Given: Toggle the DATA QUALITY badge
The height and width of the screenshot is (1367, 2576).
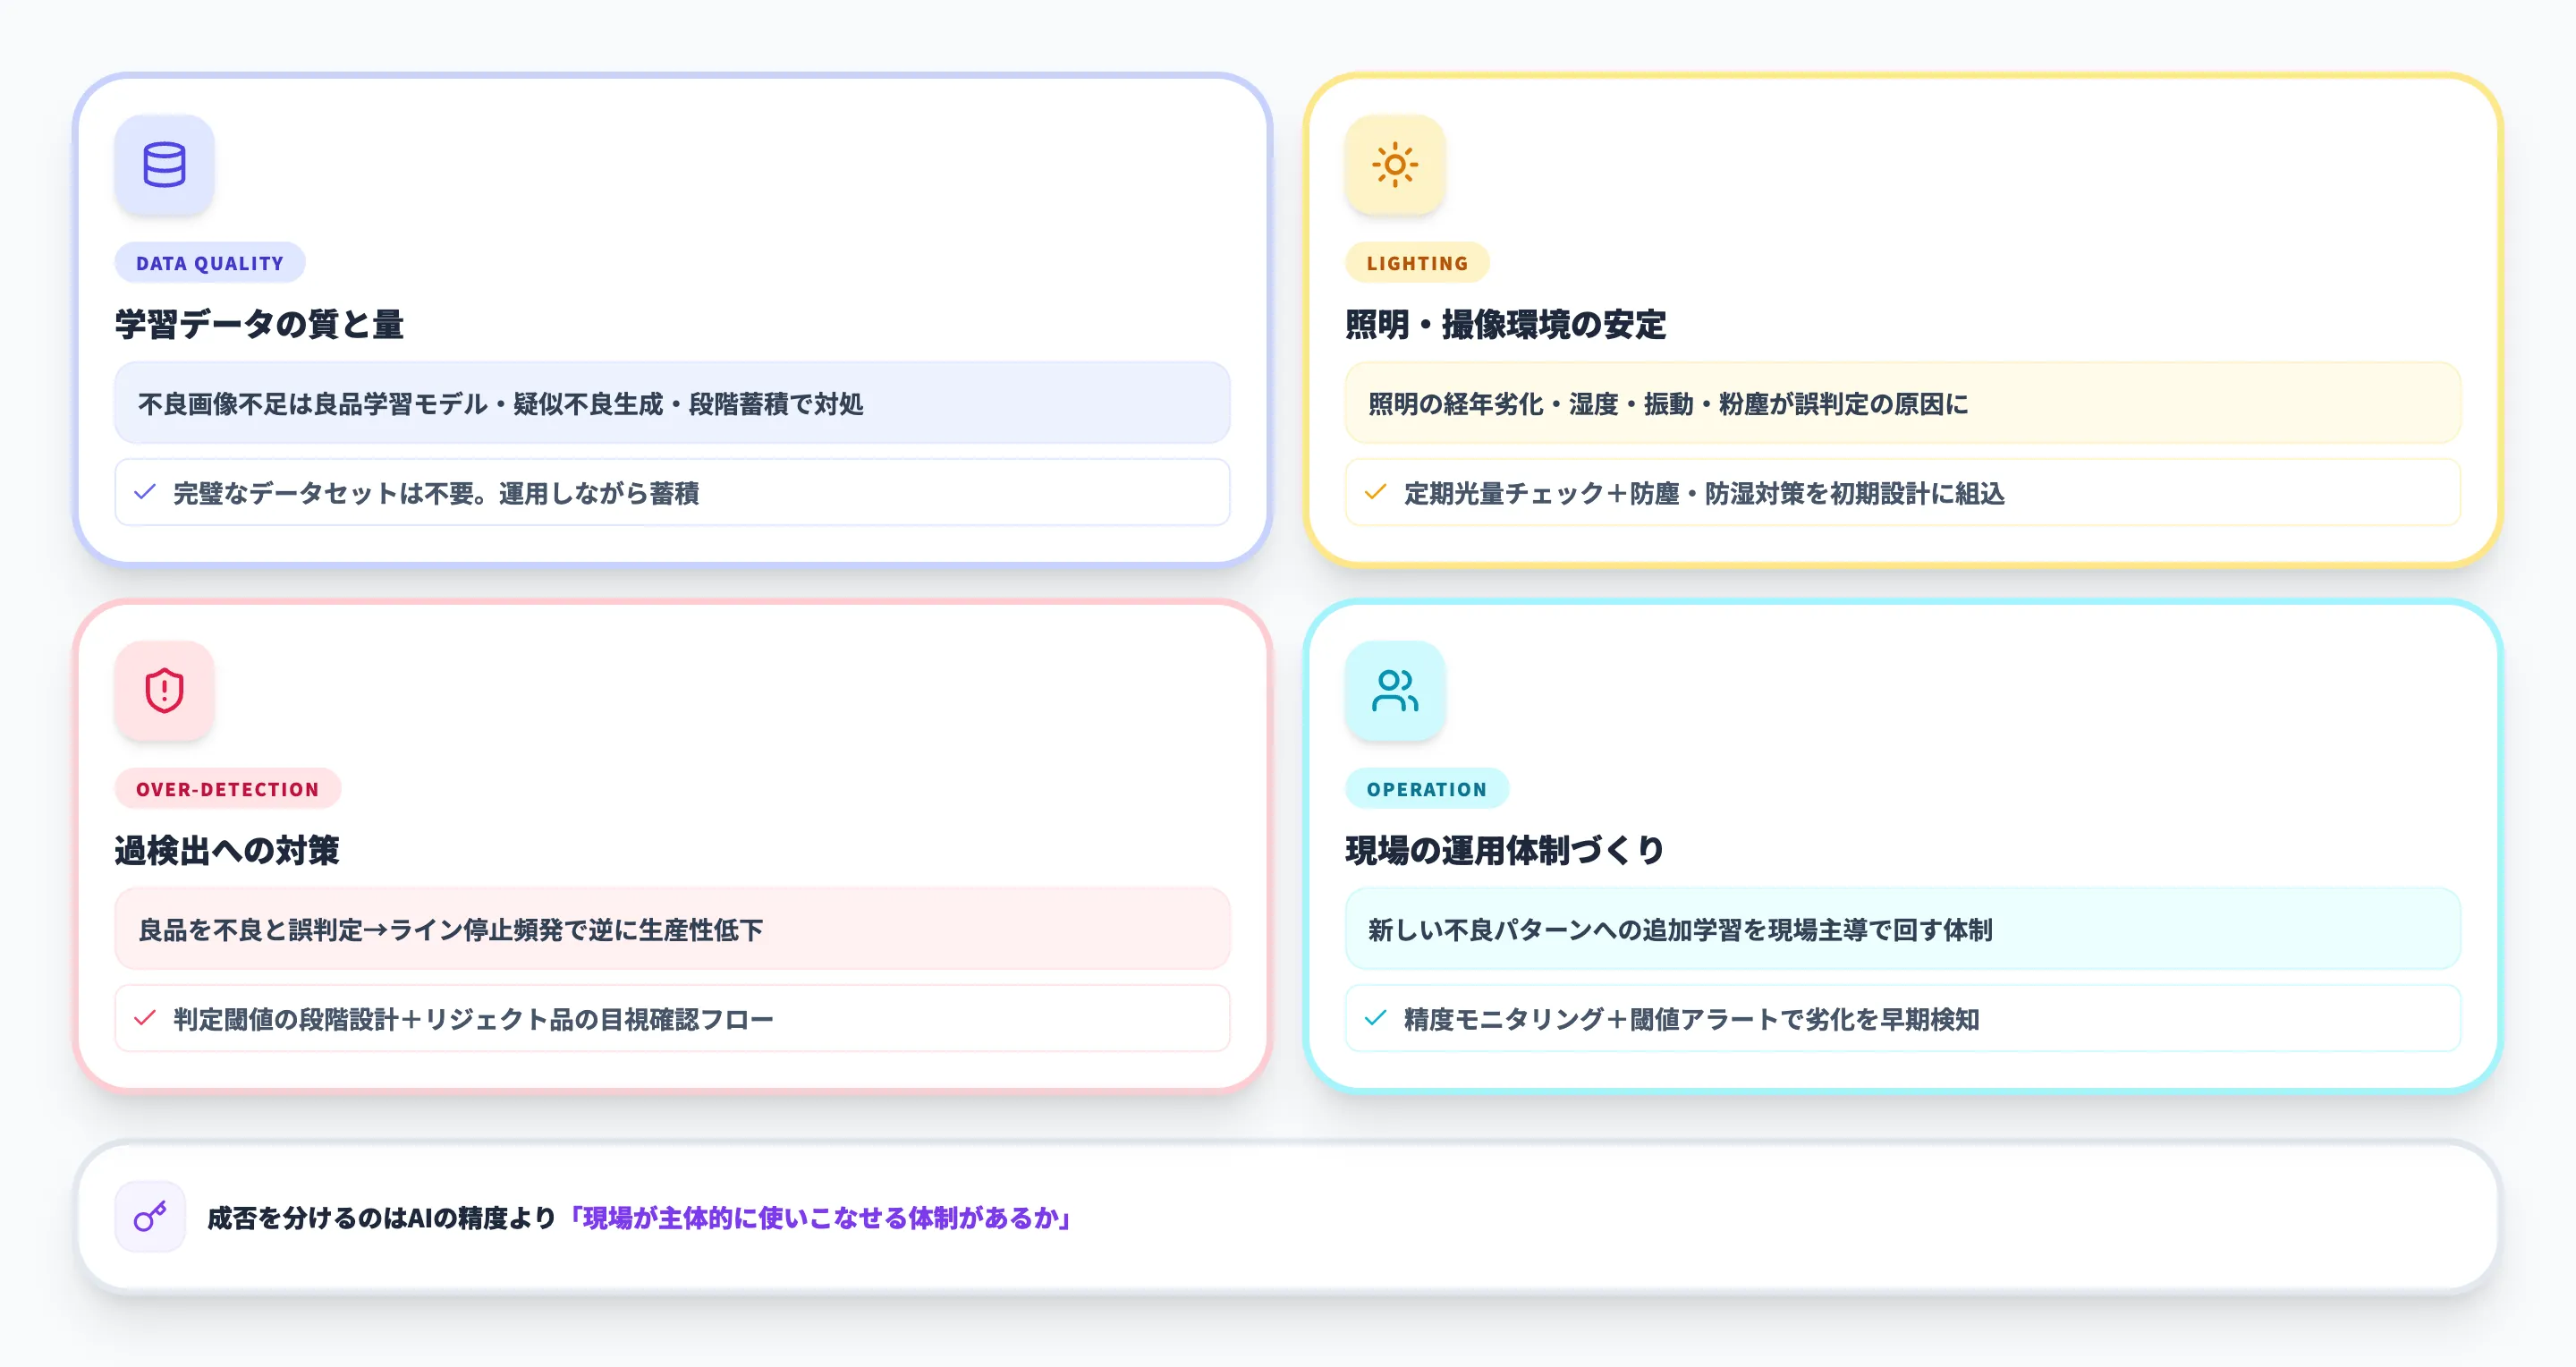Looking at the screenshot, I should click(x=209, y=262).
